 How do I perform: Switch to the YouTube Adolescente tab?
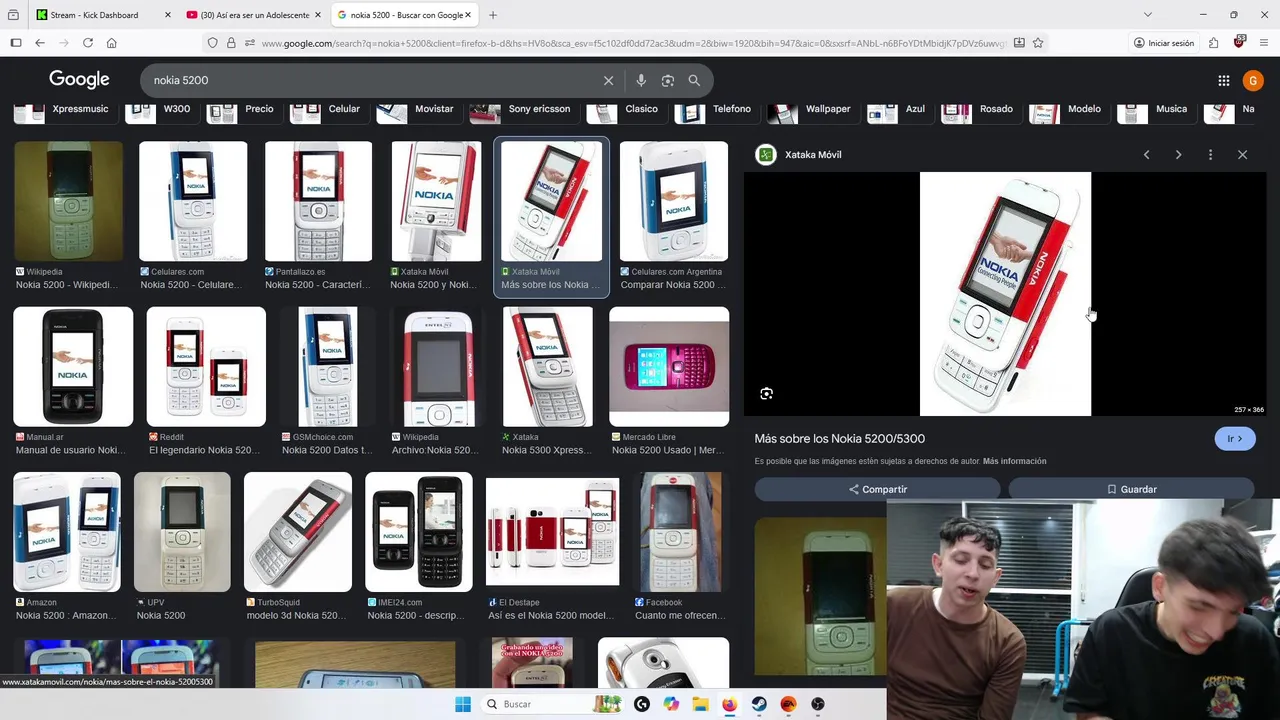(253, 15)
